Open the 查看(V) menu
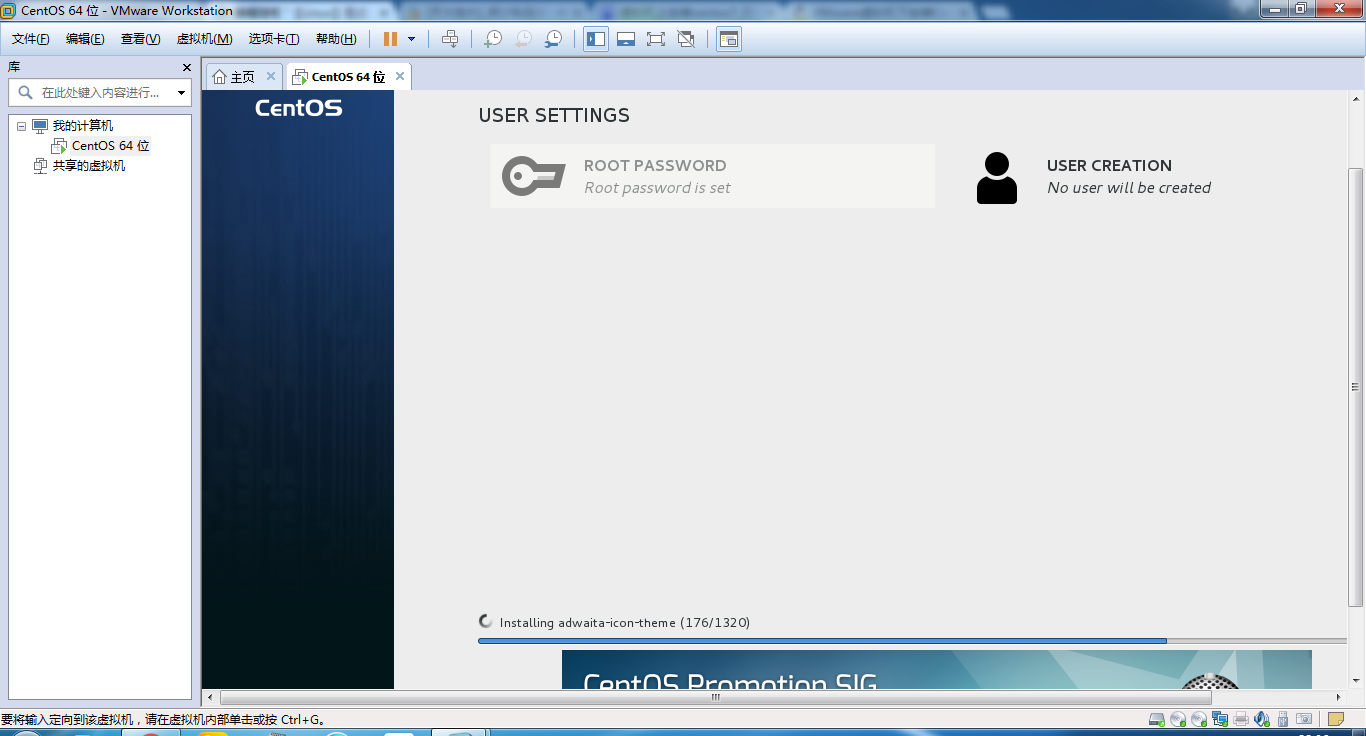 tap(140, 39)
